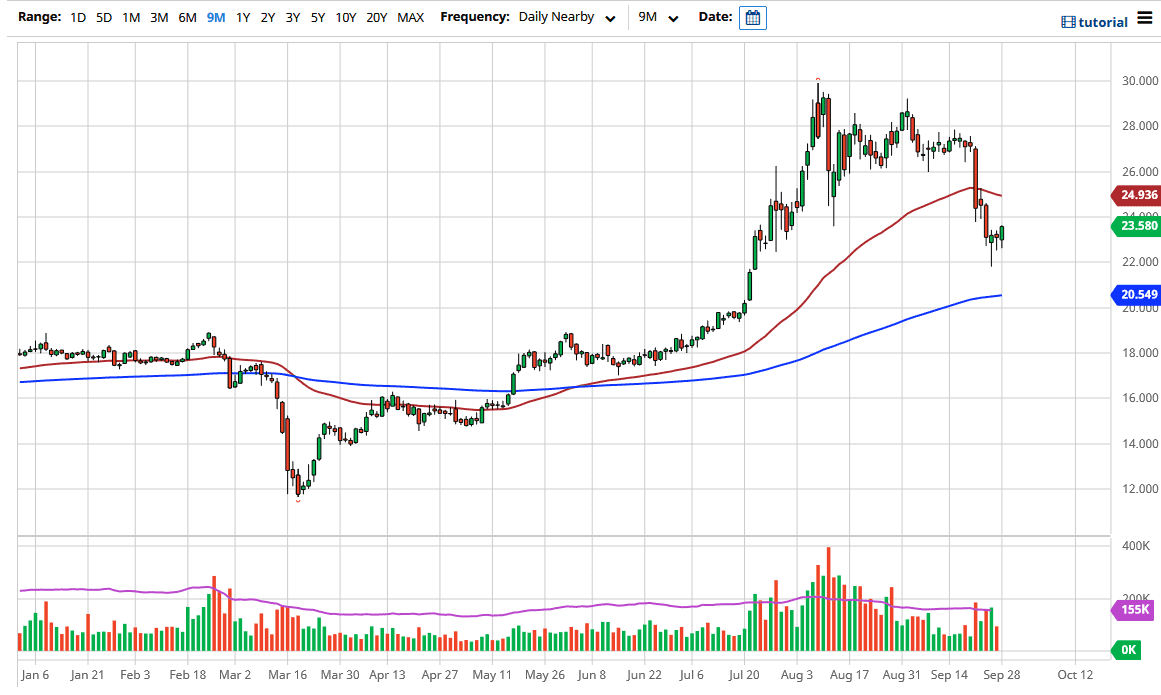Open the hamburger menu icon
This screenshot has width=1161, height=695.
coord(1145,18)
